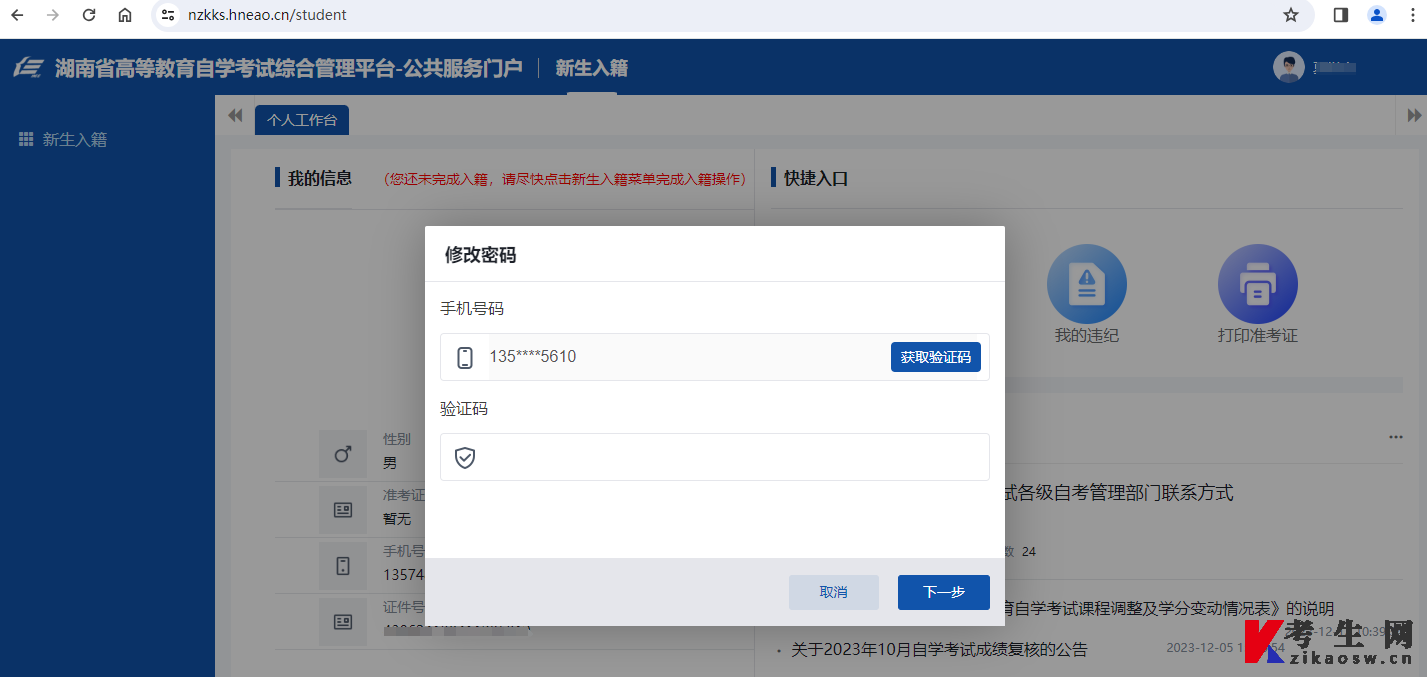Click the bookmark star in the address bar
The height and width of the screenshot is (677, 1427).
[x=1290, y=15]
